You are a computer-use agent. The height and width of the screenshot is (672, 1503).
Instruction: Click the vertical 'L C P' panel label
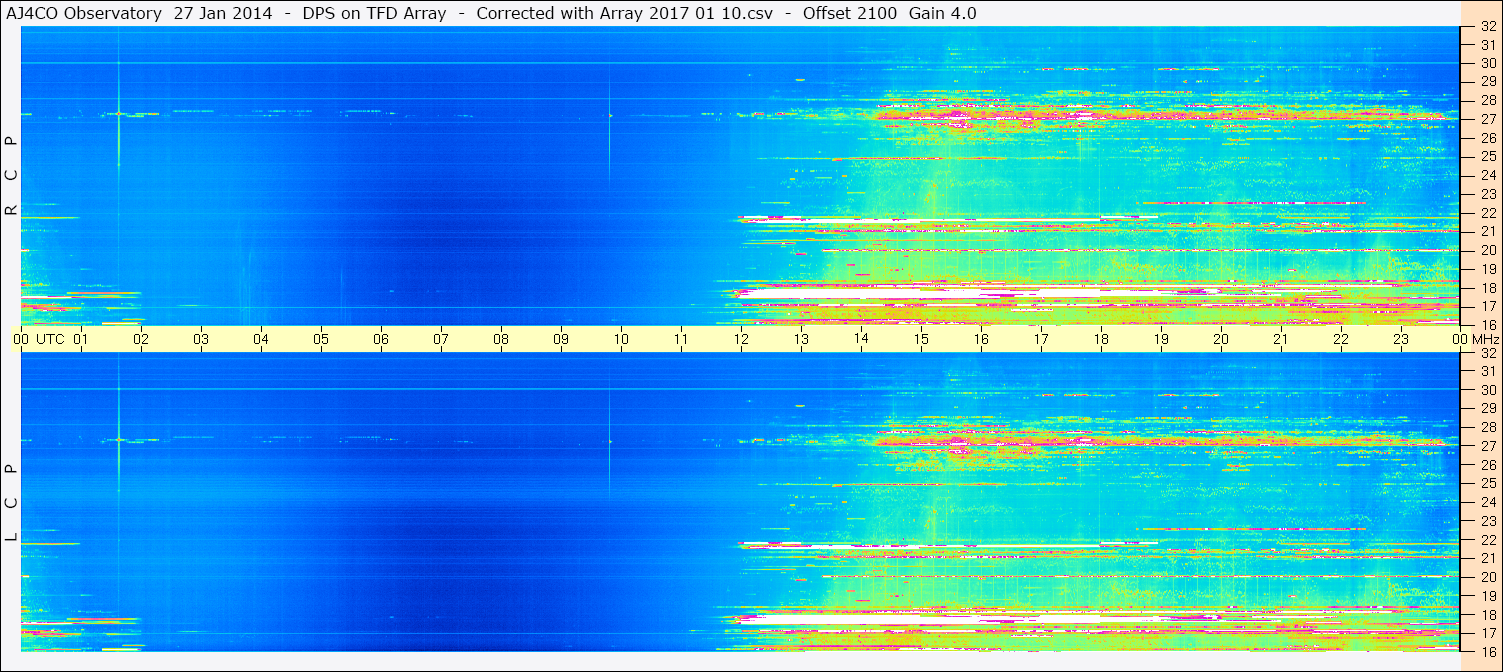[x=12, y=503]
